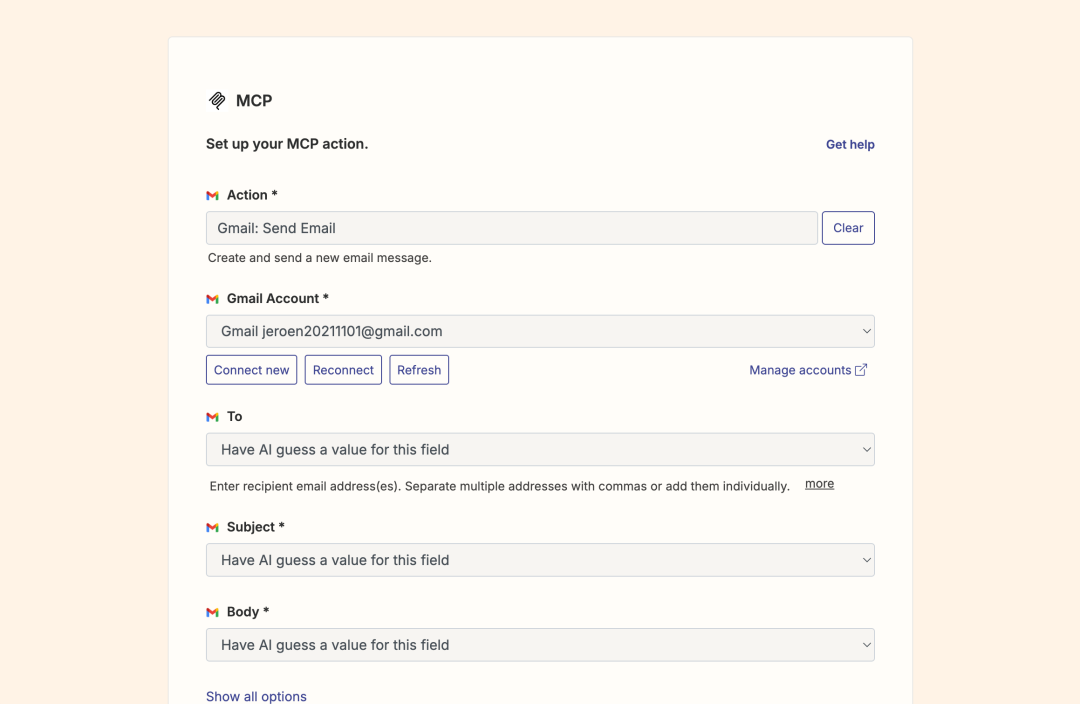Click the Gmail icon next to the To field
This screenshot has height=704, width=1080.
211,417
